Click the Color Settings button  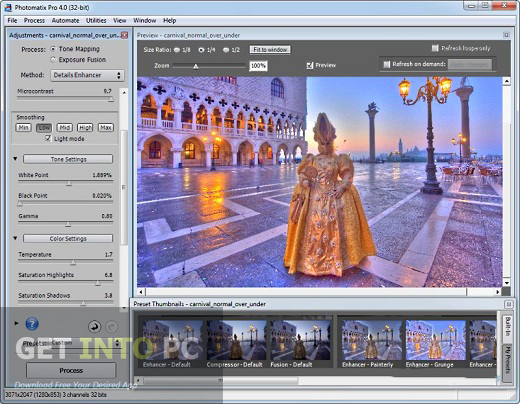tap(68, 238)
